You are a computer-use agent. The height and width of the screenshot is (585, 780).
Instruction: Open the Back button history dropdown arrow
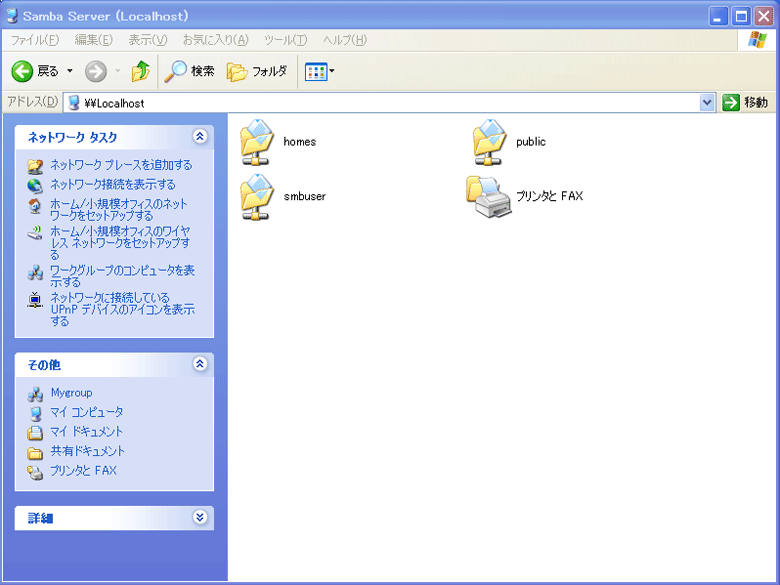(70, 71)
